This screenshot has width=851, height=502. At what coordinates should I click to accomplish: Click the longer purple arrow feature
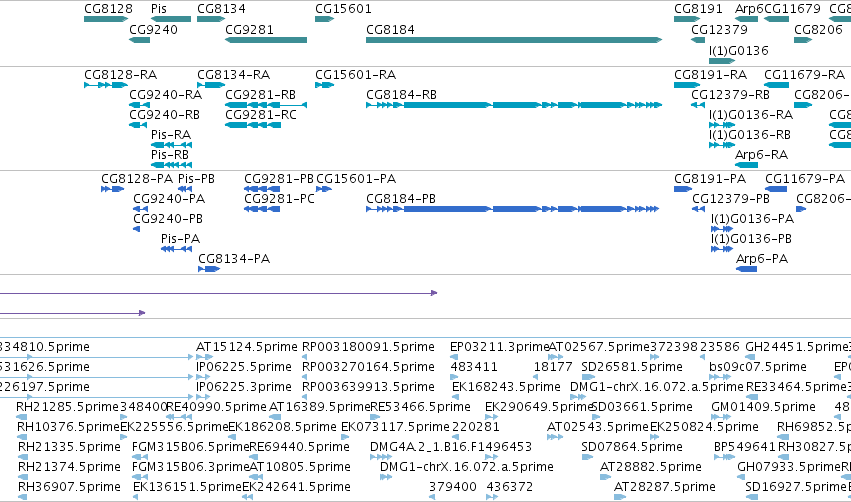[x=218, y=293]
